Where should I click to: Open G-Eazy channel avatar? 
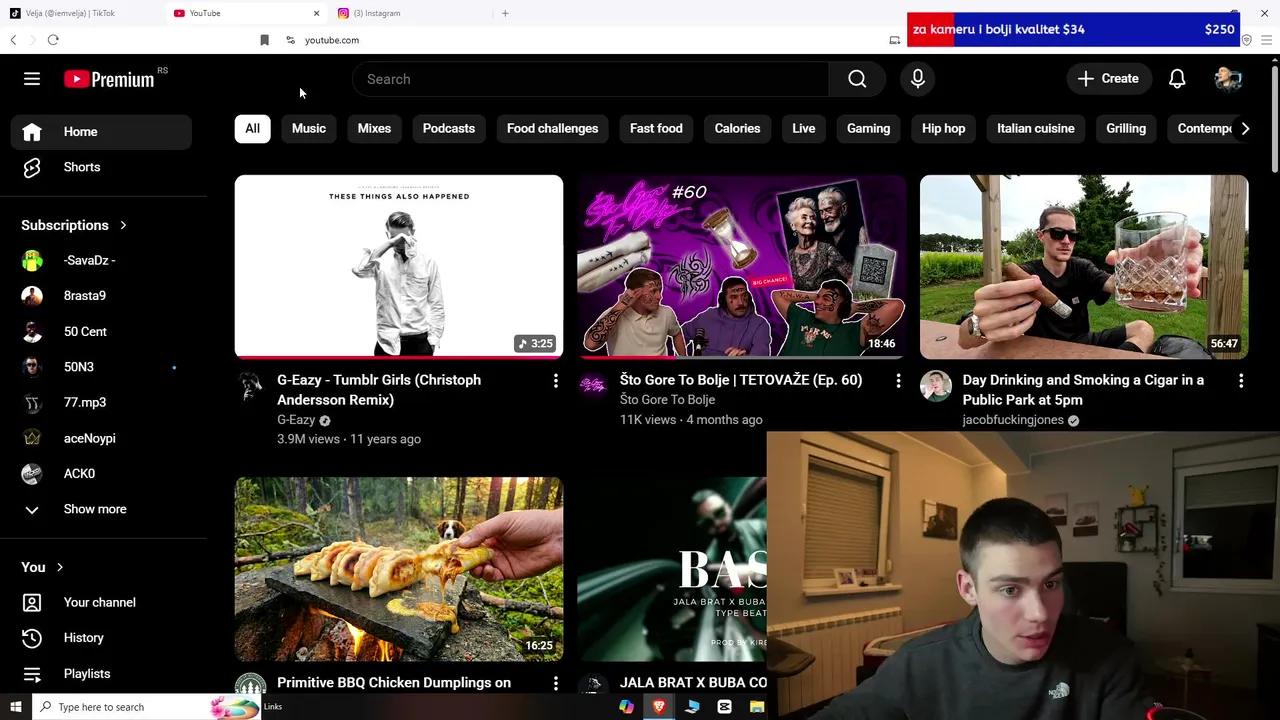(250, 385)
